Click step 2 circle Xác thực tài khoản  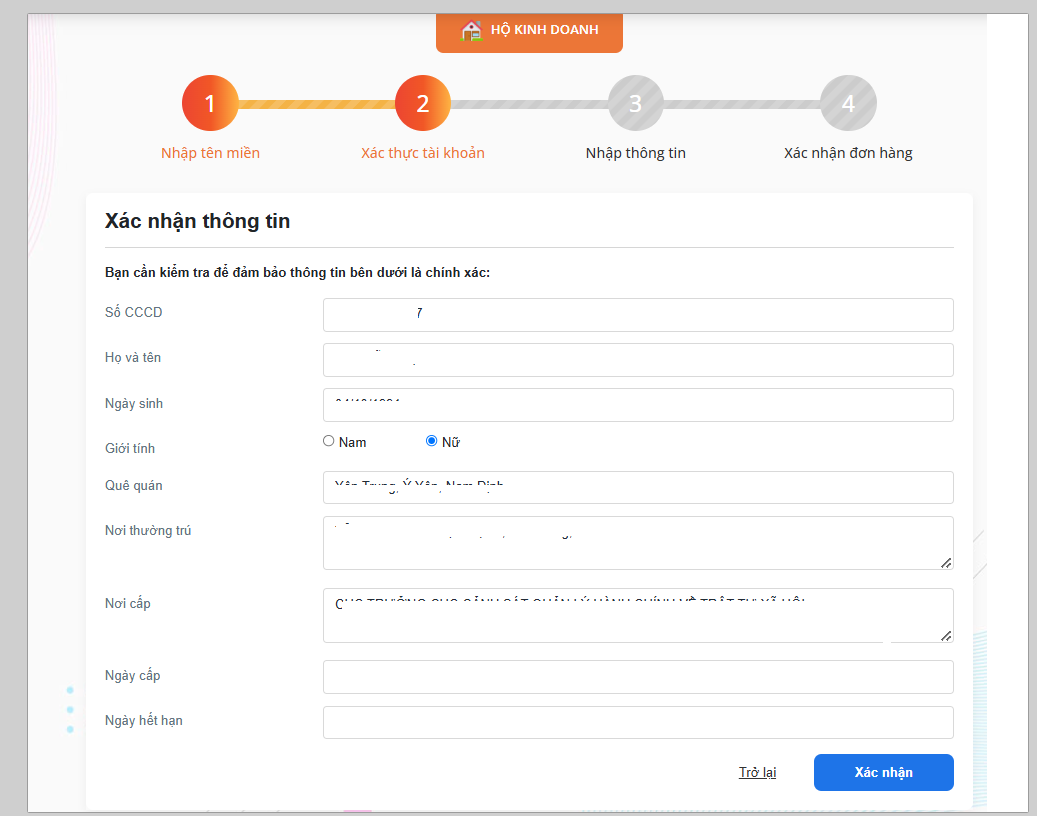423,103
